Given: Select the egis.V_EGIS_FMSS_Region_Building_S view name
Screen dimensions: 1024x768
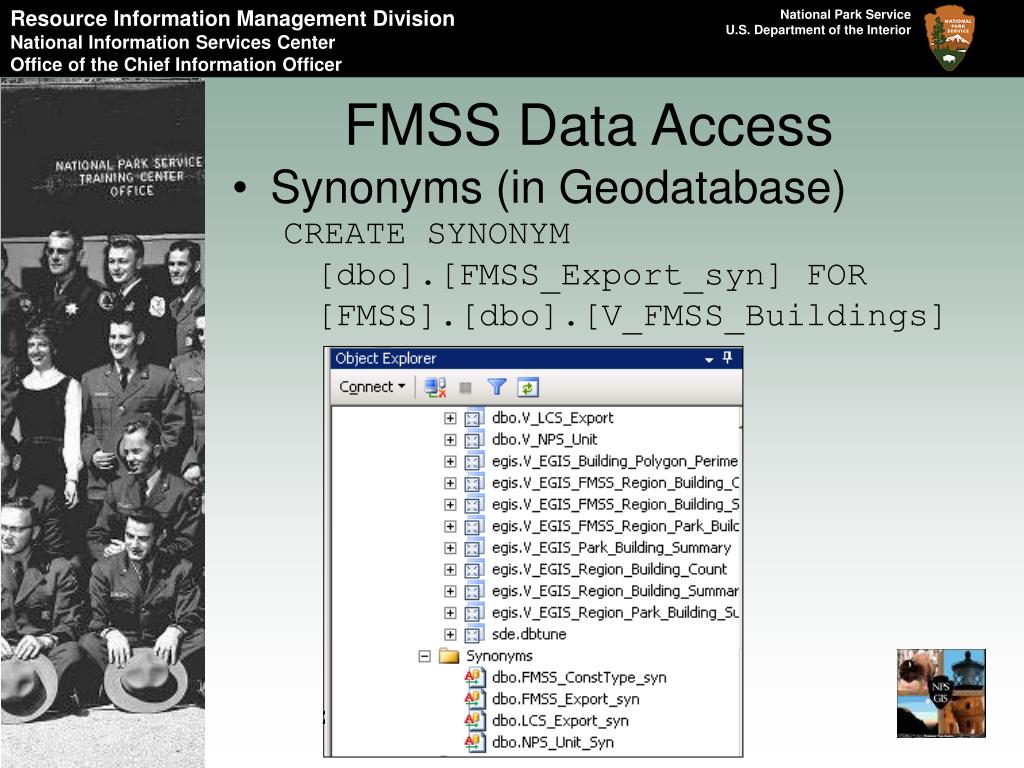Looking at the screenshot, I should 615,505.
